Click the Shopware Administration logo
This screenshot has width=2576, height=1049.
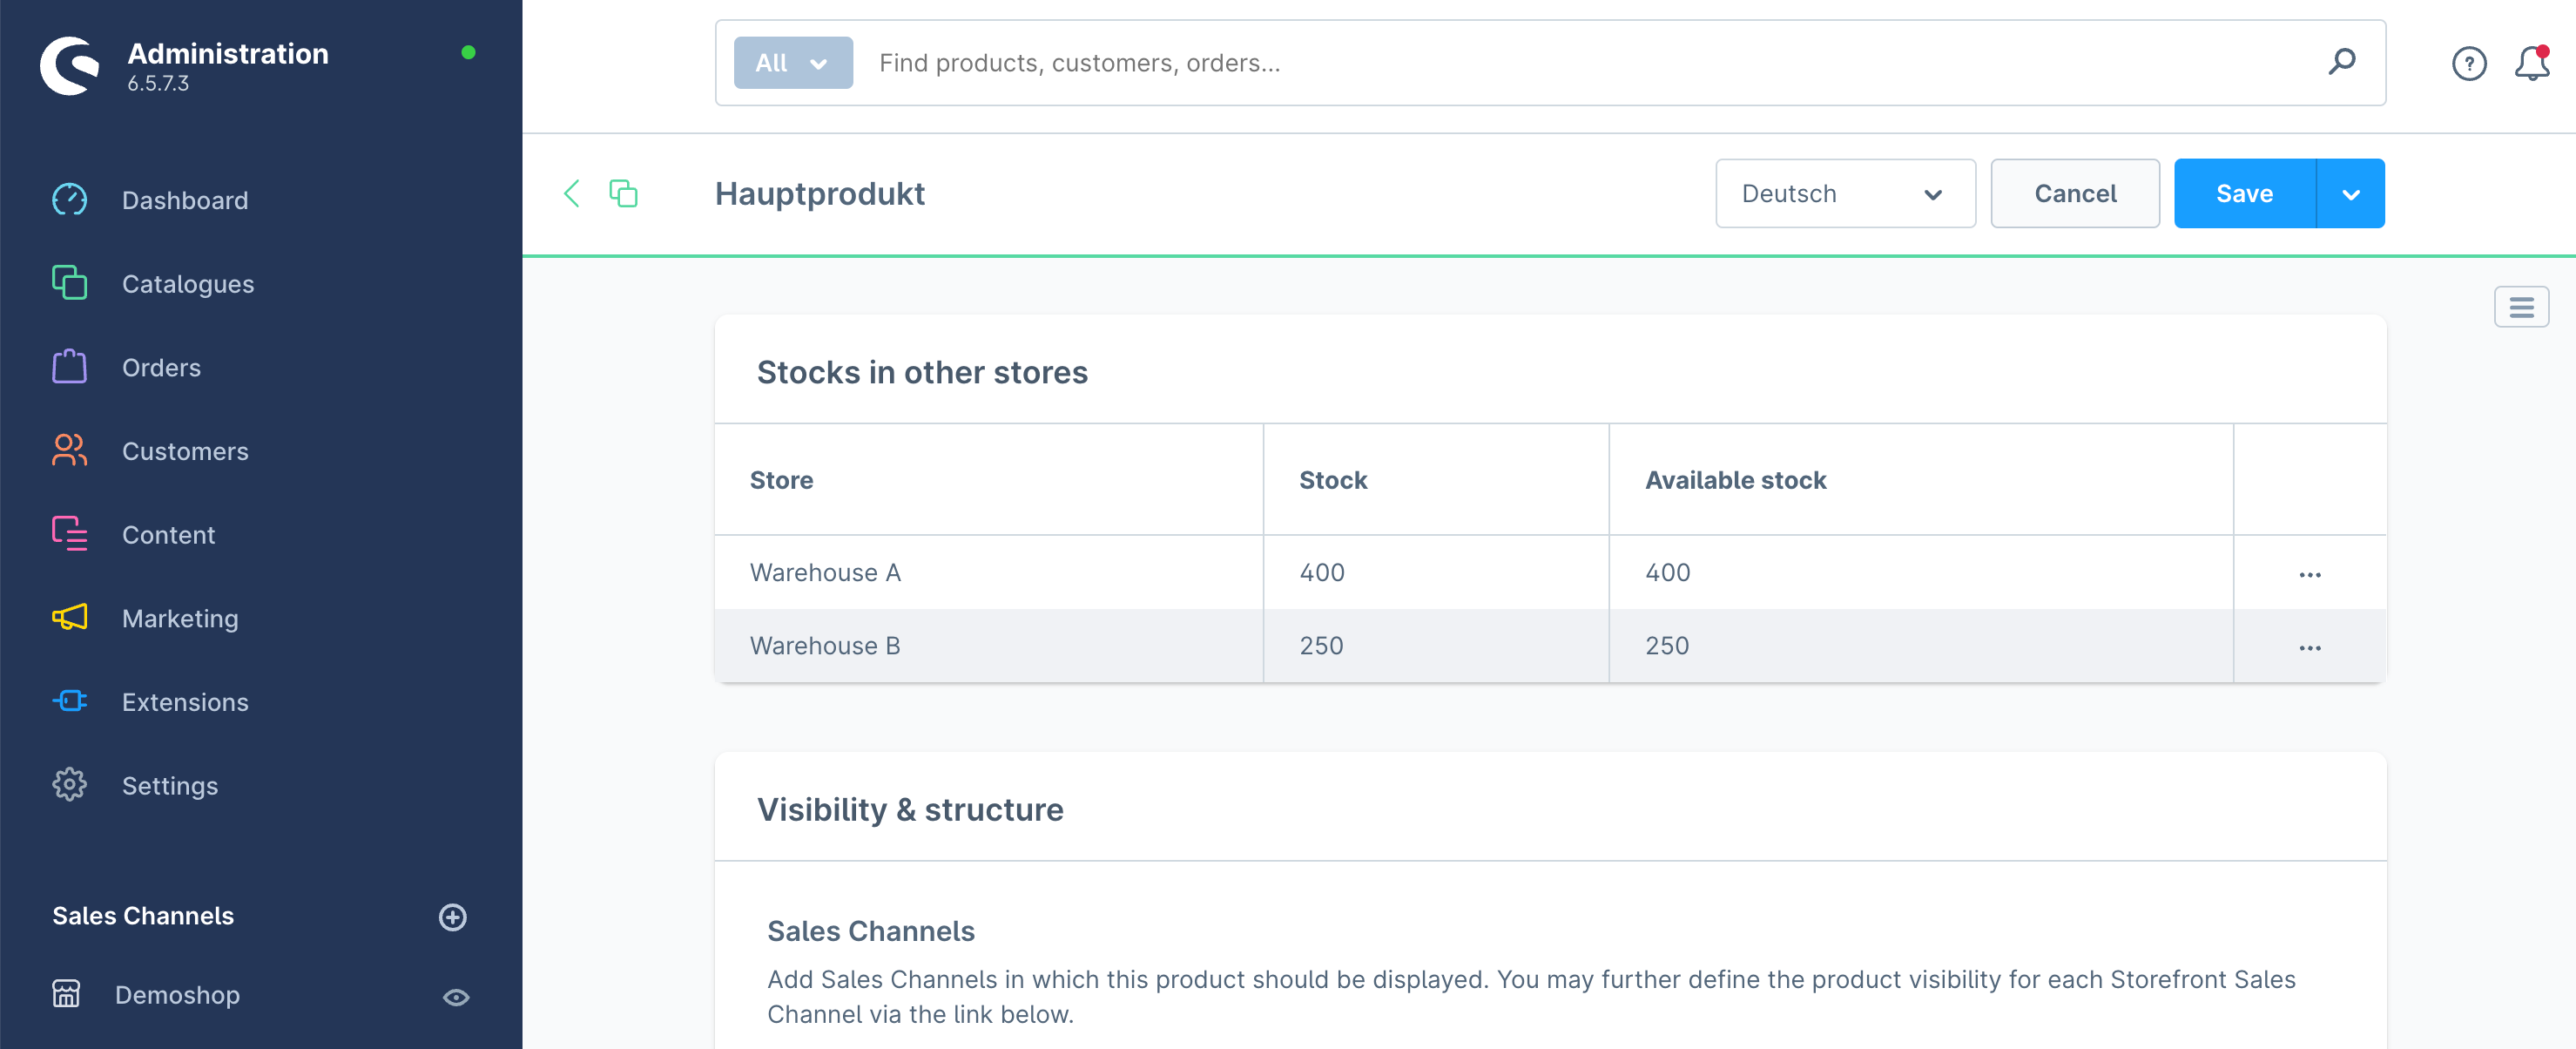click(x=70, y=66)
